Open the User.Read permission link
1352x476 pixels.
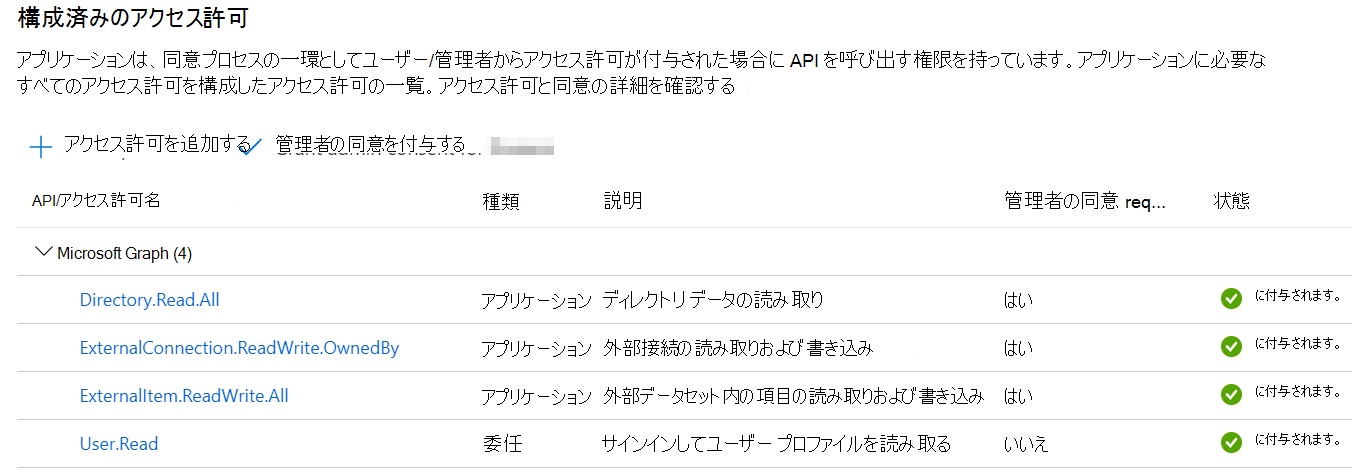tap(119, 443)
